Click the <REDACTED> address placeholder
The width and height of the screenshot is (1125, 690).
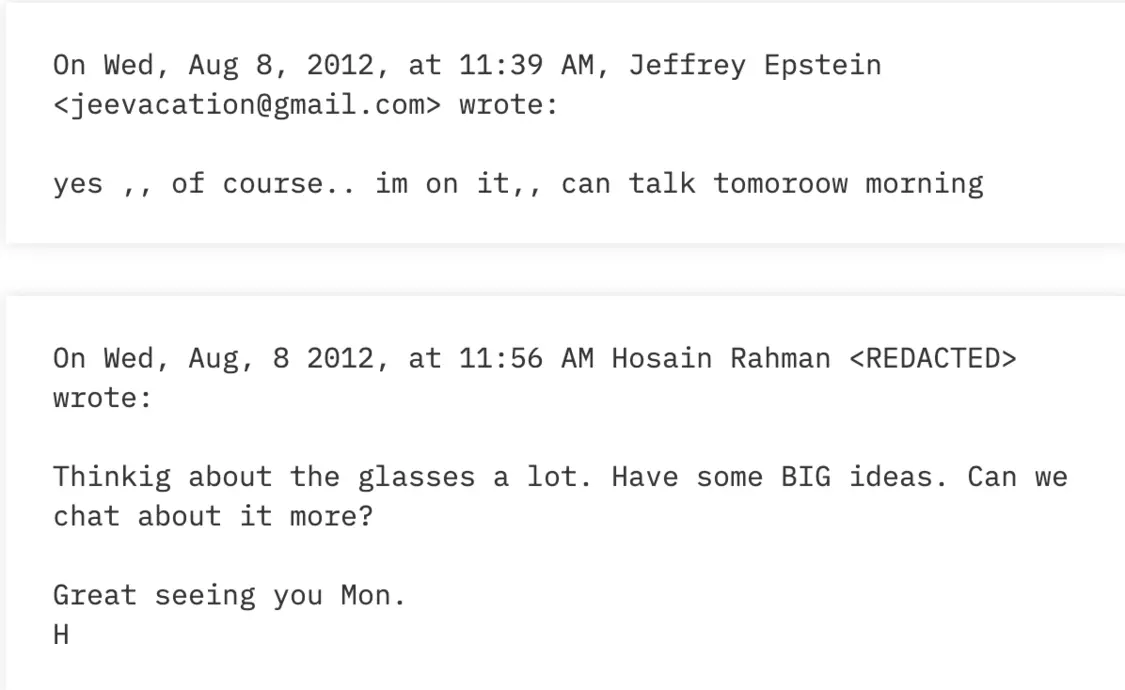tap(932, 359)
